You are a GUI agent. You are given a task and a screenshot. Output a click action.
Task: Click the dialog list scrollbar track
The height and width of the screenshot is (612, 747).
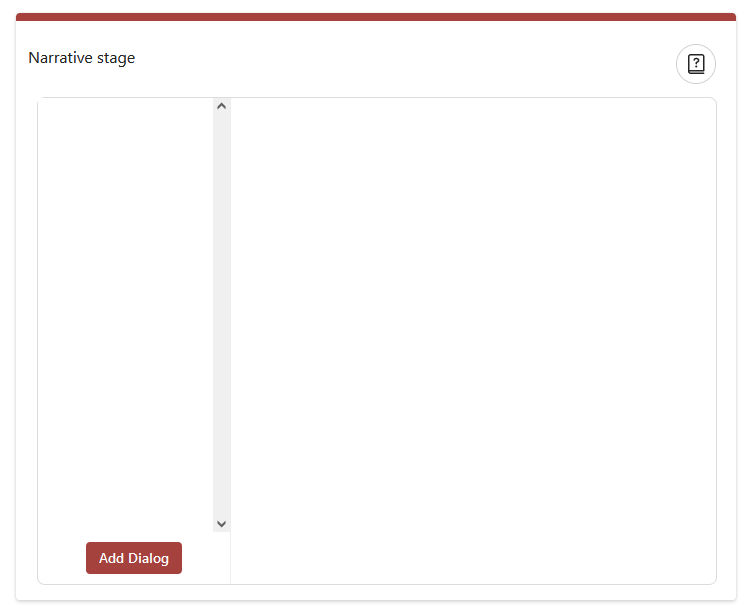(221, 315)
